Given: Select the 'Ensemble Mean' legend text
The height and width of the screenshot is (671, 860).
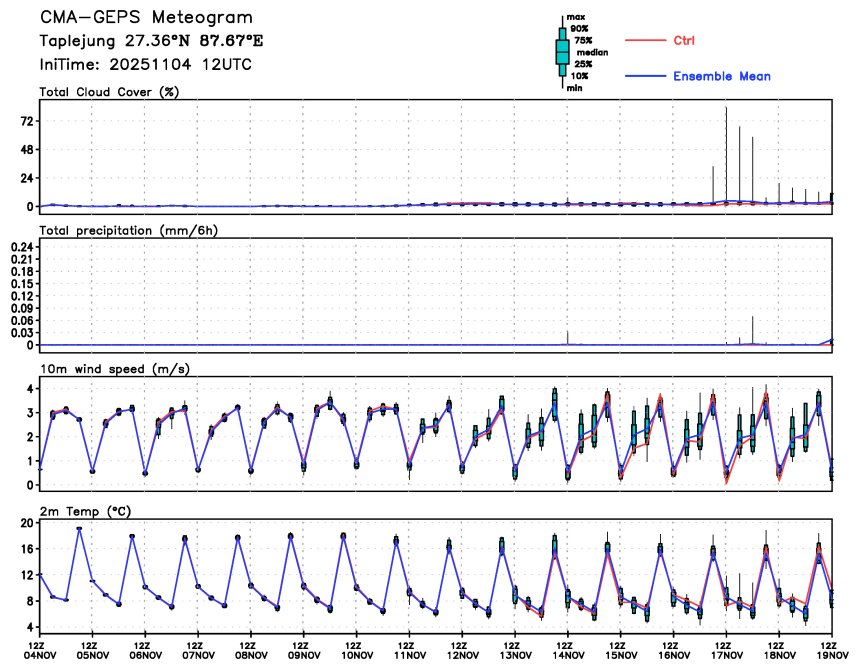Looking at the screenshot, I should click(721, 77).
